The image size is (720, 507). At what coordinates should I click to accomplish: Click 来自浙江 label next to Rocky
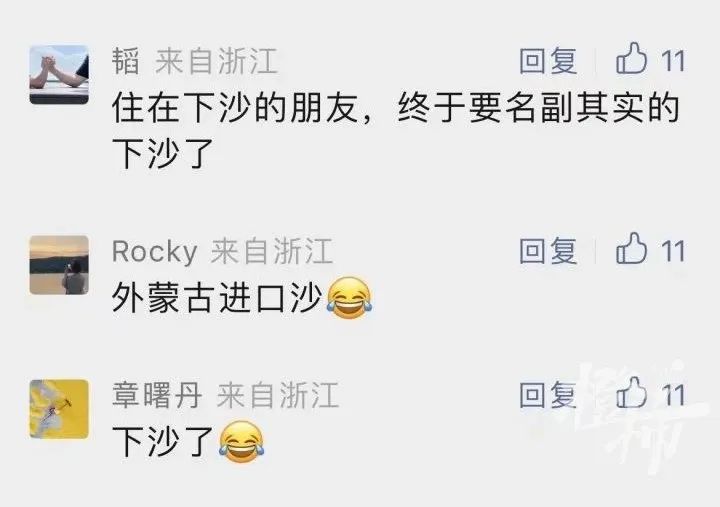272,251
